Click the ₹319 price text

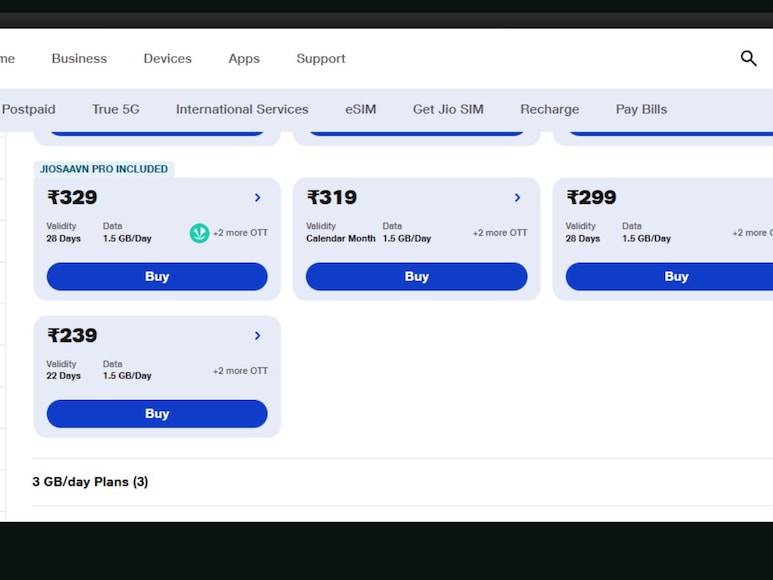(x=332, y=198)
